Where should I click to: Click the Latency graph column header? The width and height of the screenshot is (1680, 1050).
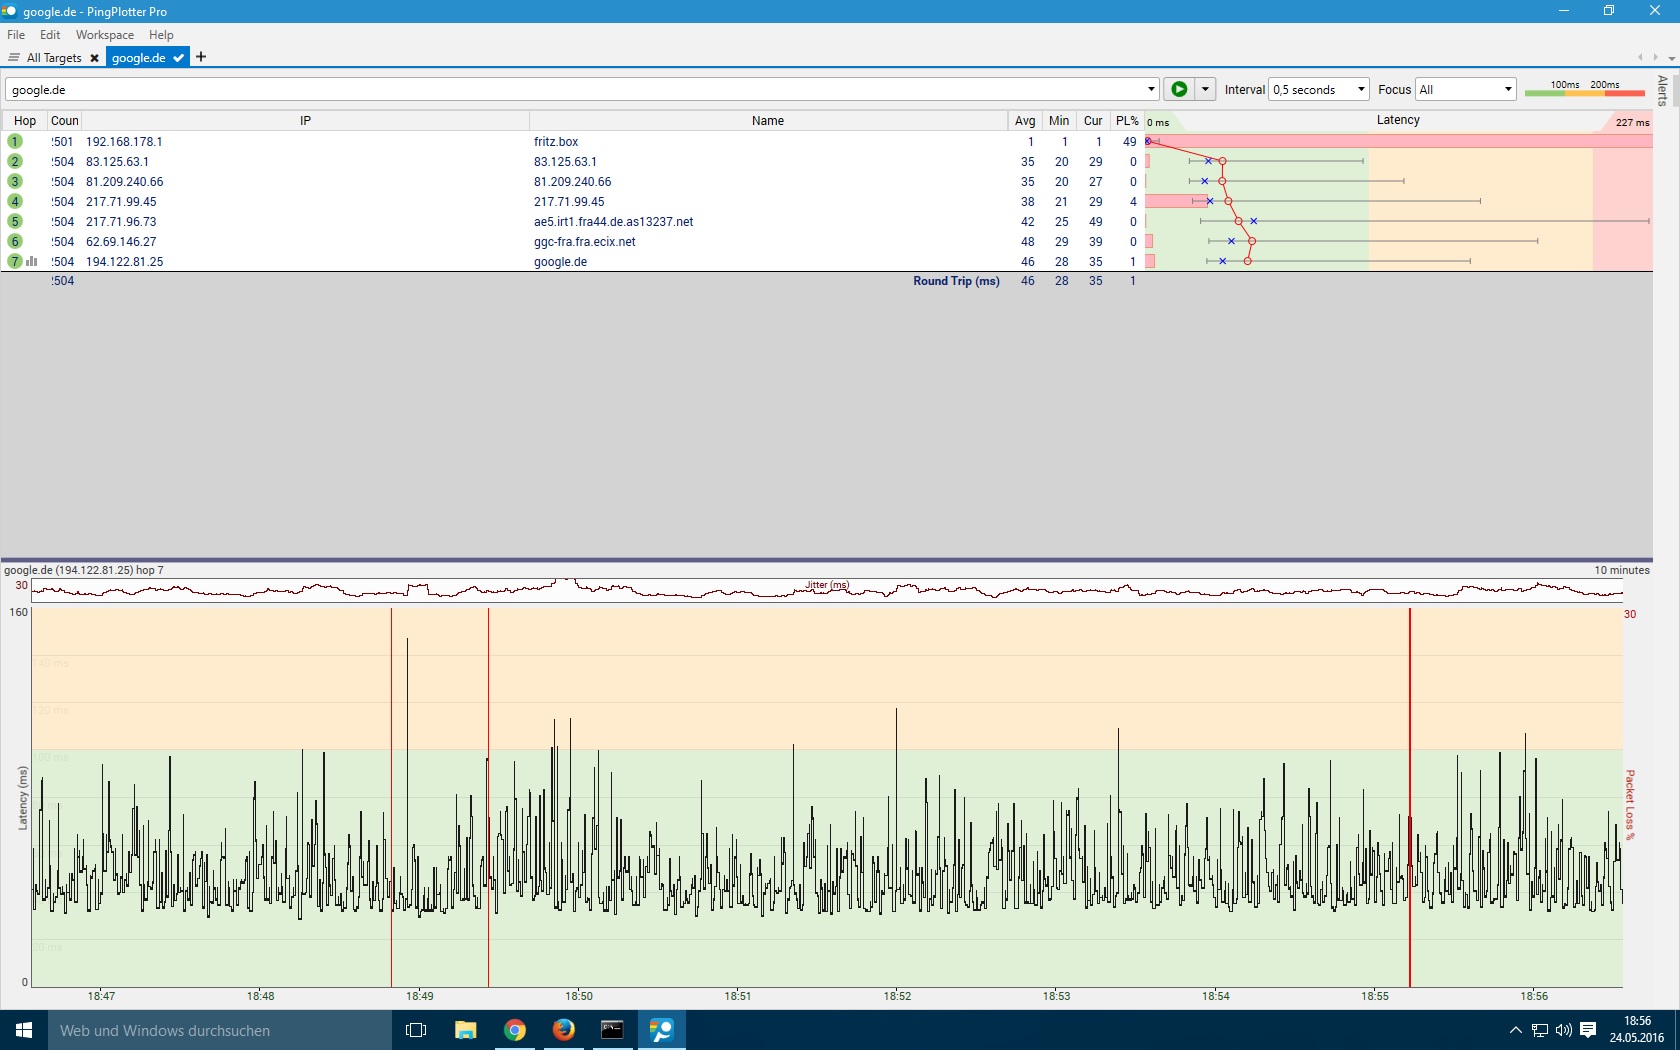point(1398,120)
